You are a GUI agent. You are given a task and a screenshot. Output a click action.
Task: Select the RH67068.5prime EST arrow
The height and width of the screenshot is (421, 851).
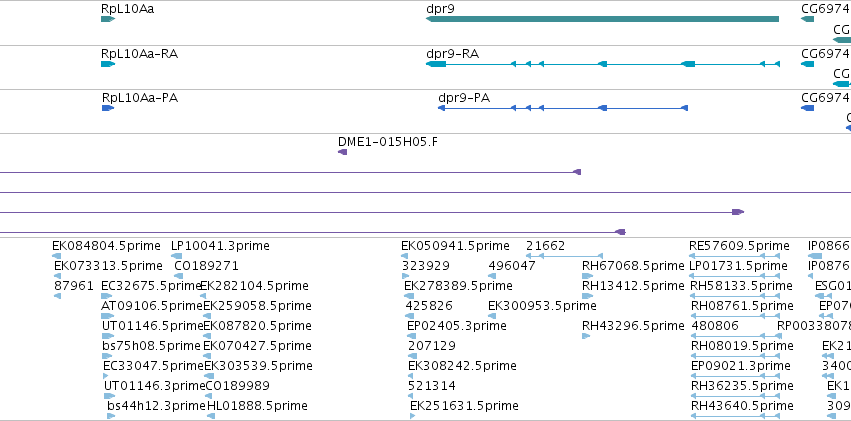[587, 276]
